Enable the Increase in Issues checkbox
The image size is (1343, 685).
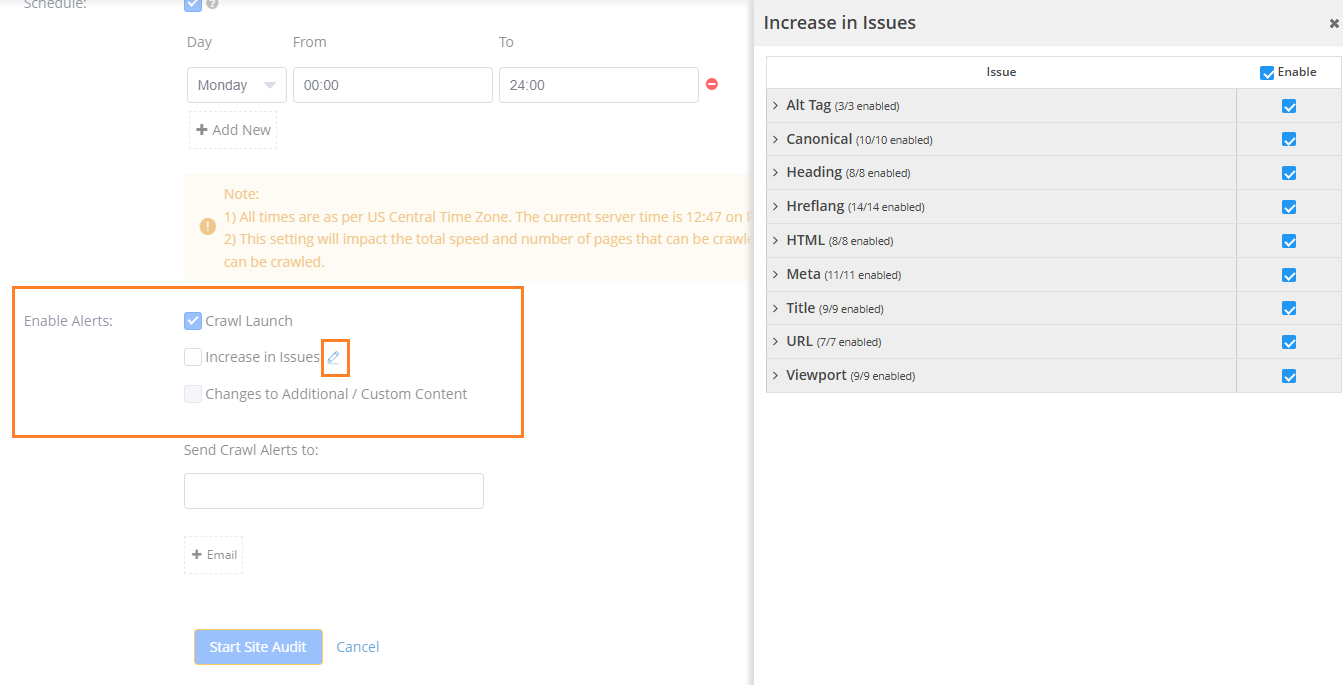click(193, 357)
